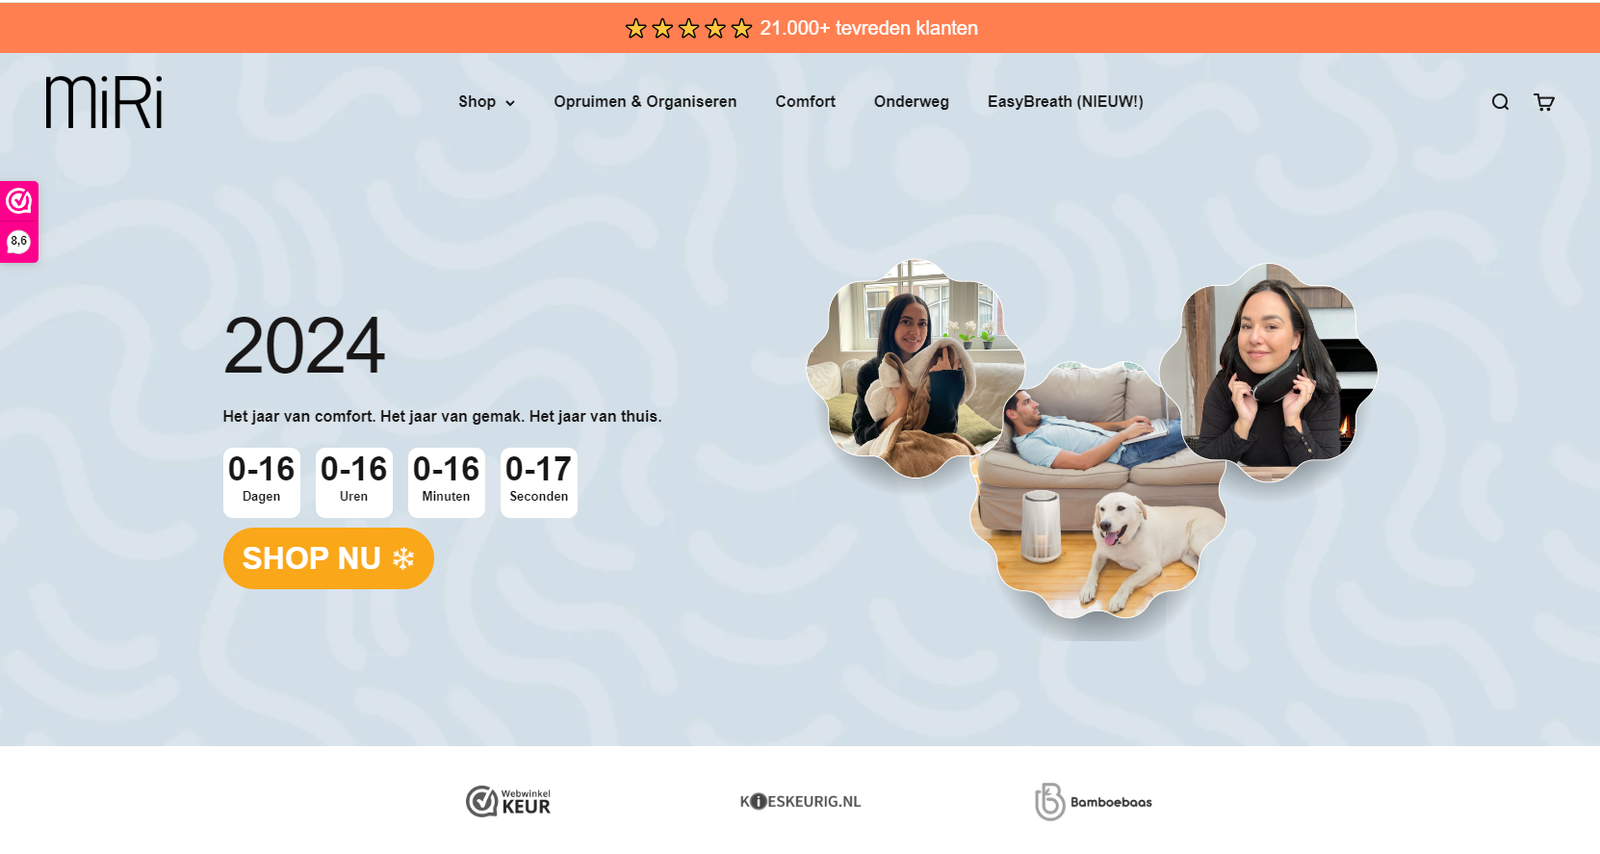The image size is (1600, 854).
Task: Click the woman with blanket photo
Action: tap(914, 370)
